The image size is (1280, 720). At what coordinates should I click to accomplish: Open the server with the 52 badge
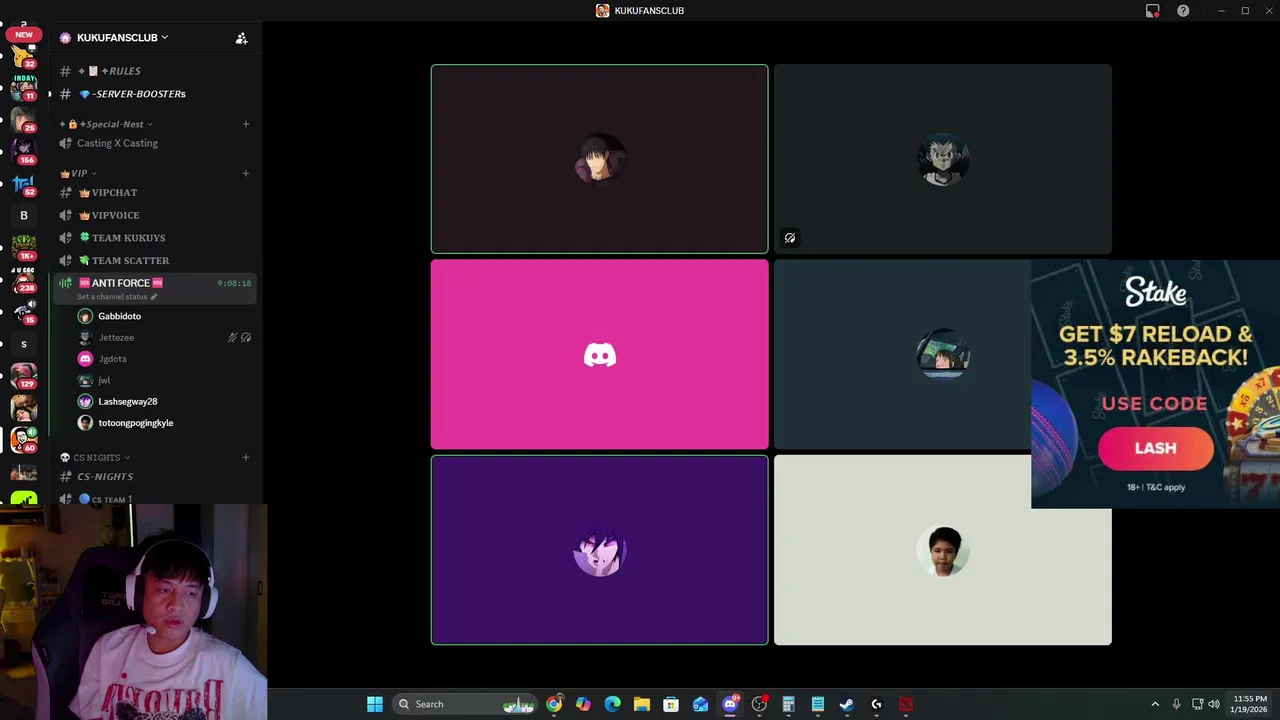pos(23,184)
